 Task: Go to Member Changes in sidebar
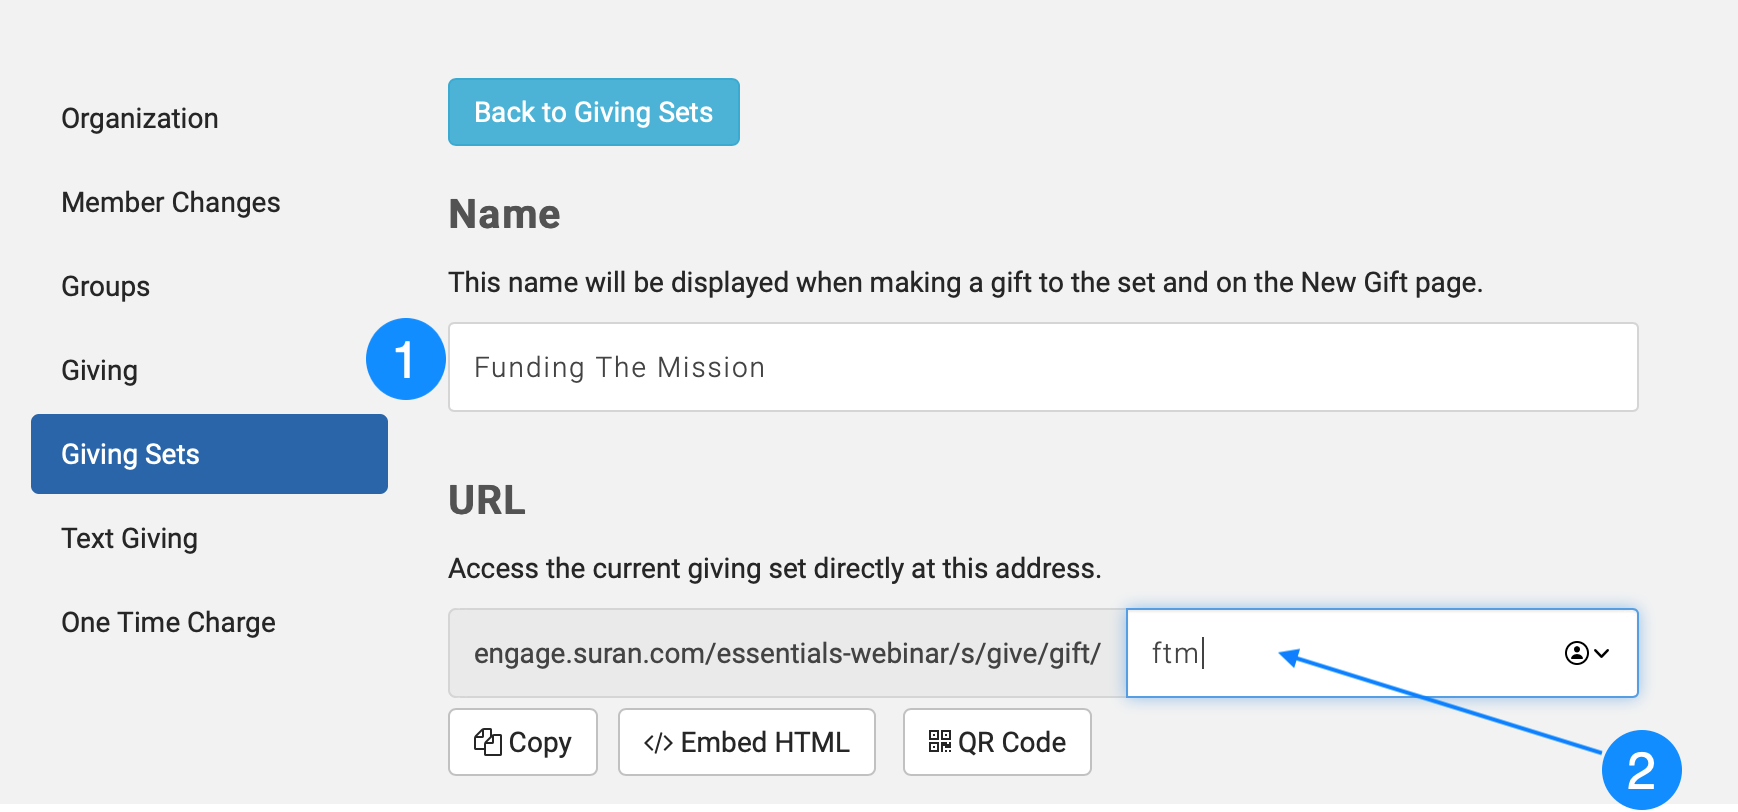(171, 202)
